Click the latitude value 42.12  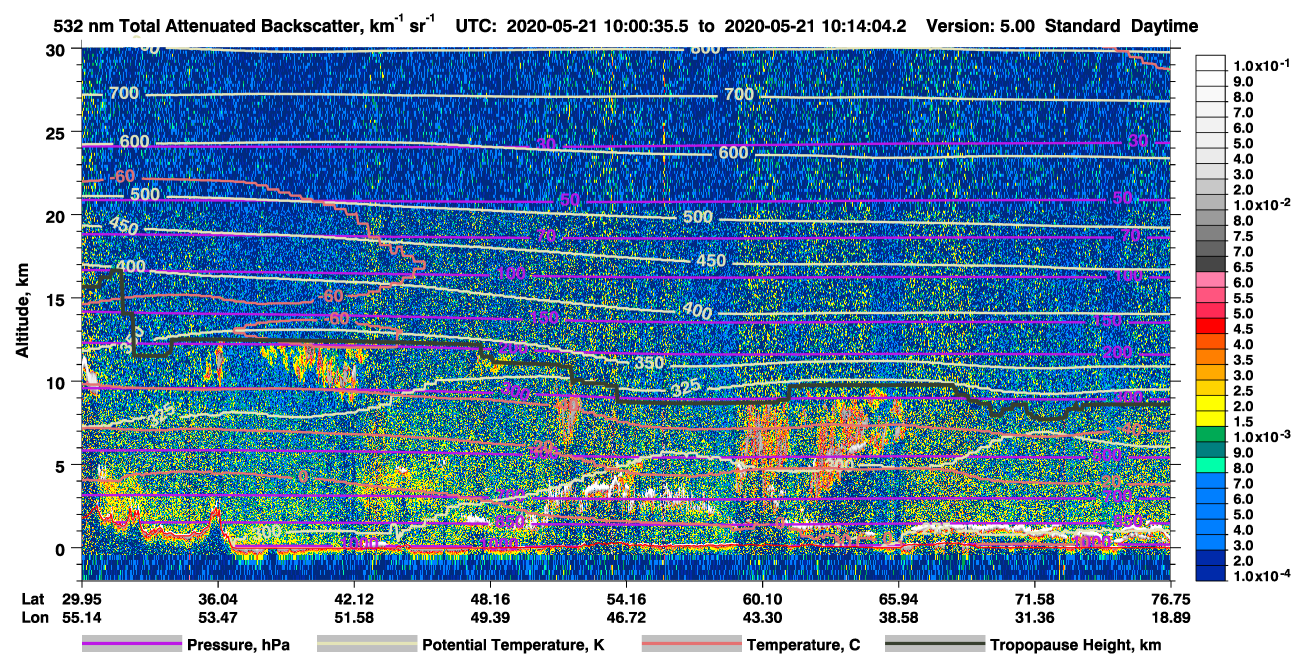click(x=354, y=599)
